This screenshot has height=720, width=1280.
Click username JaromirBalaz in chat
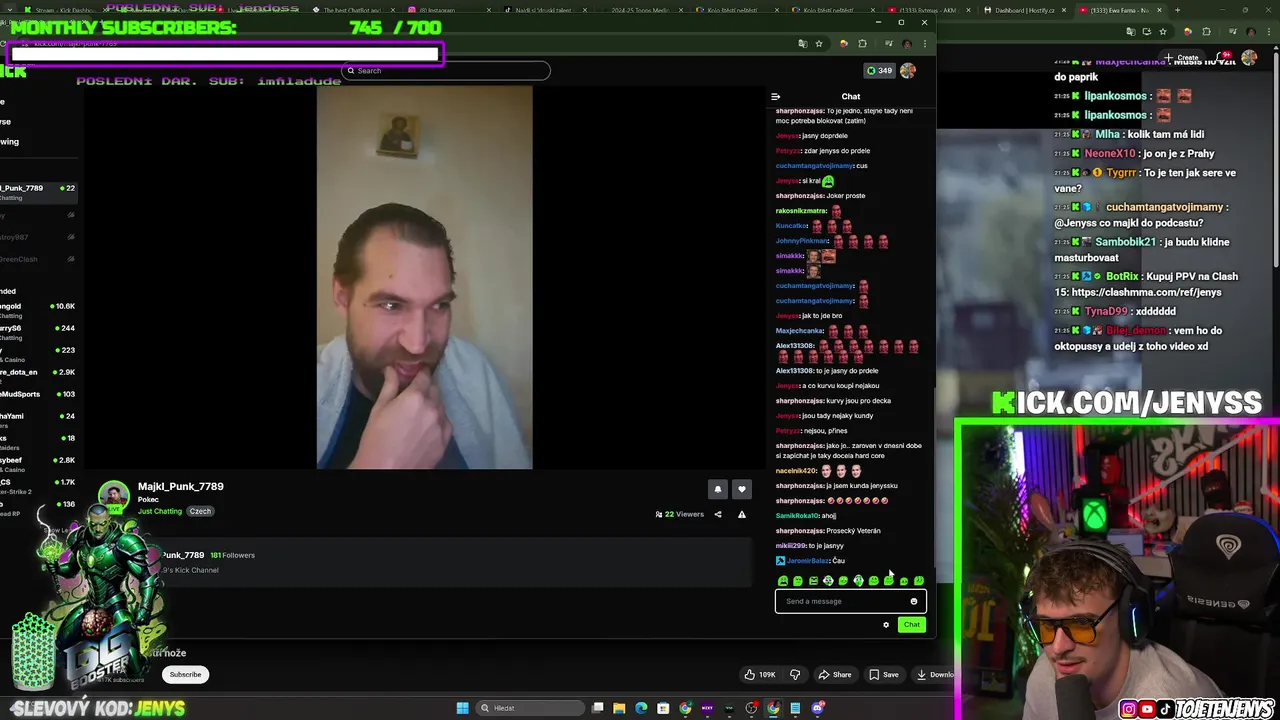pos(810,561)
